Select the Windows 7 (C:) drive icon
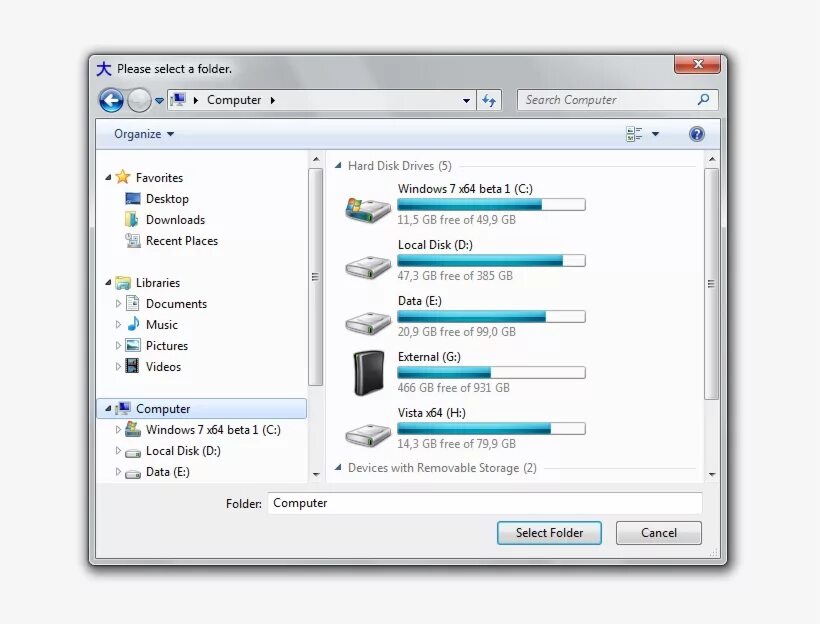 (x=368, y=210)
